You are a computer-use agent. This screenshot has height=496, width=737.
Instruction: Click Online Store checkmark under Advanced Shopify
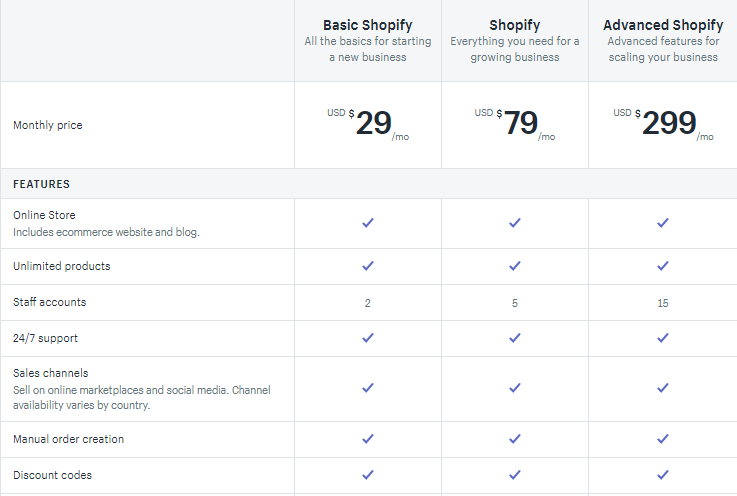663,223
